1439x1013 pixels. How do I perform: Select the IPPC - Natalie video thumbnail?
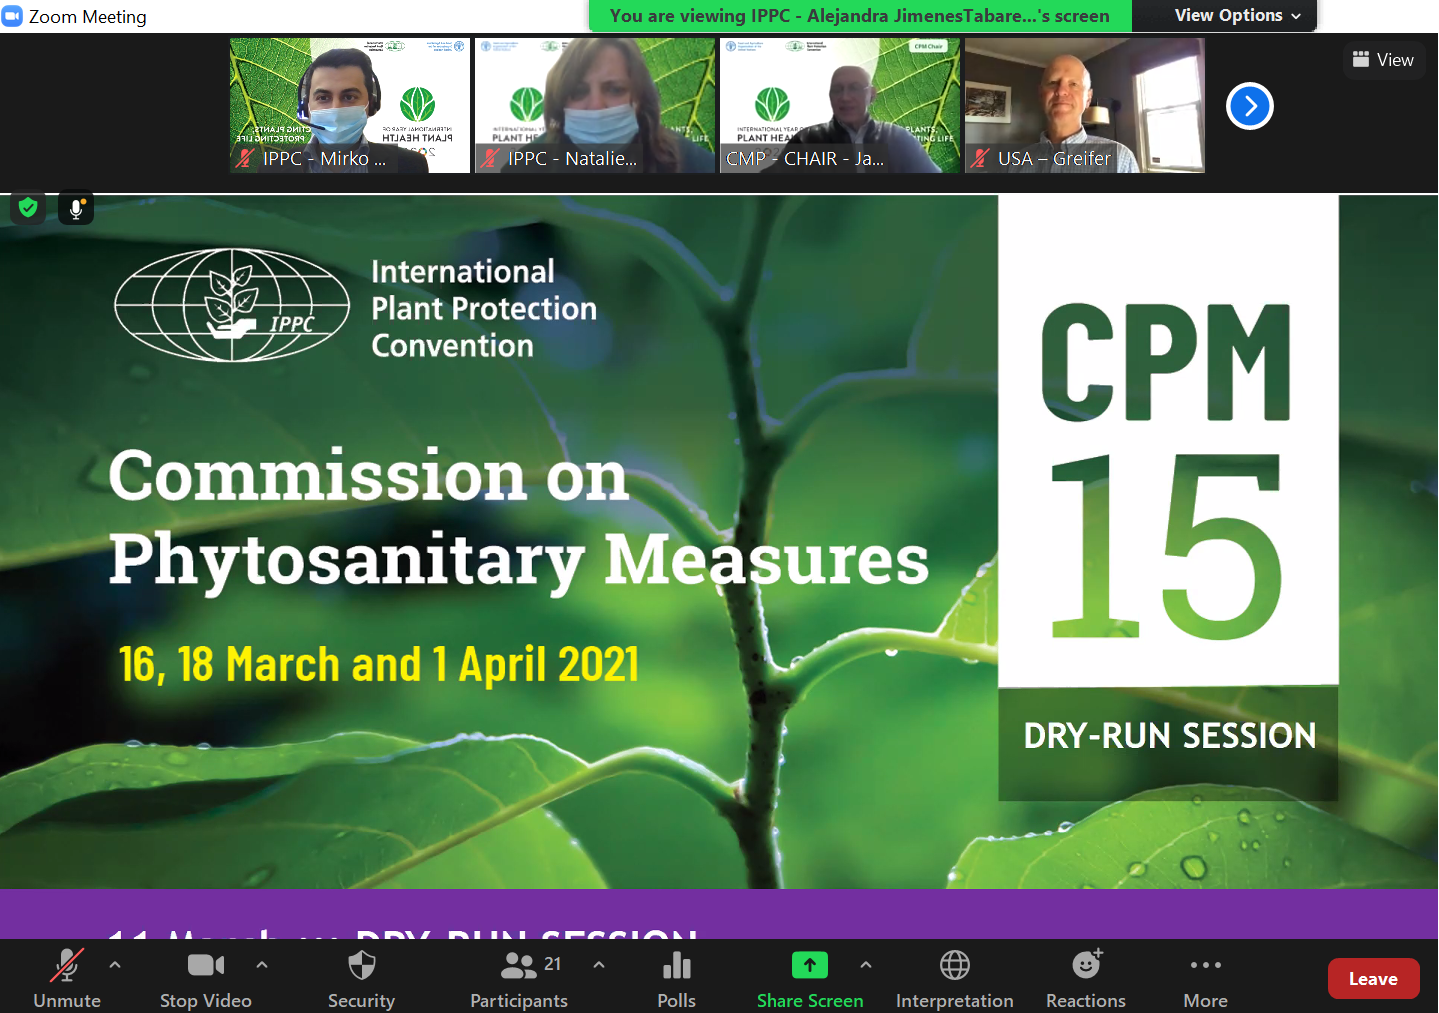click(x=595, y=105)
